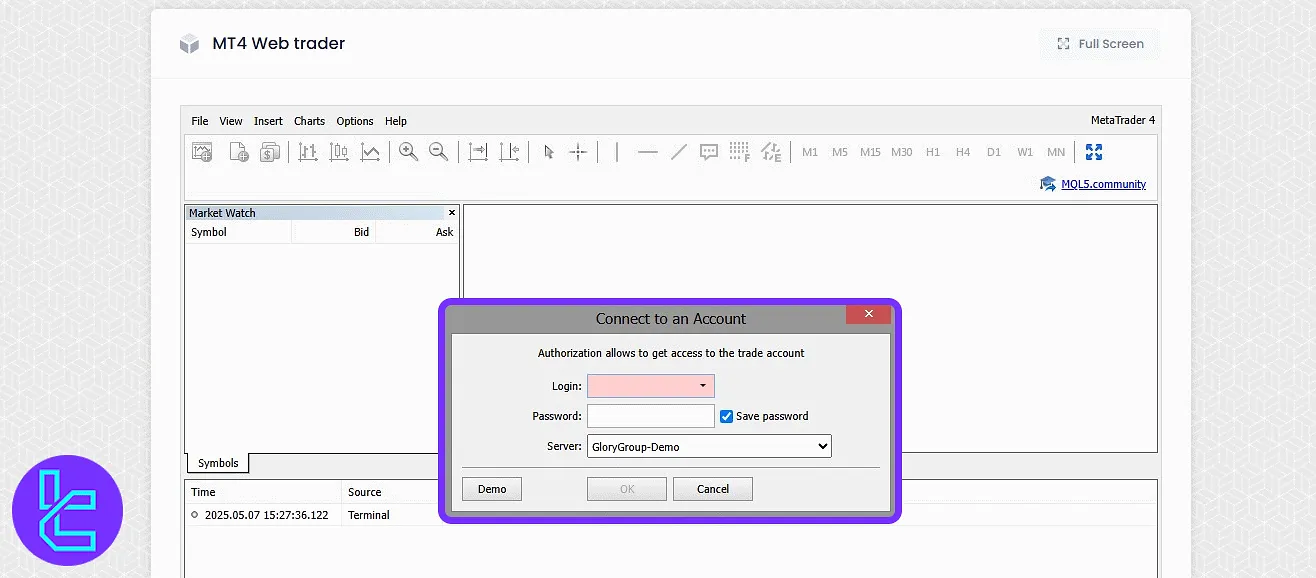Set timeframe to D1
Image resolution: width=1316 pixels, height=578 pixels.
coord(994,152)
